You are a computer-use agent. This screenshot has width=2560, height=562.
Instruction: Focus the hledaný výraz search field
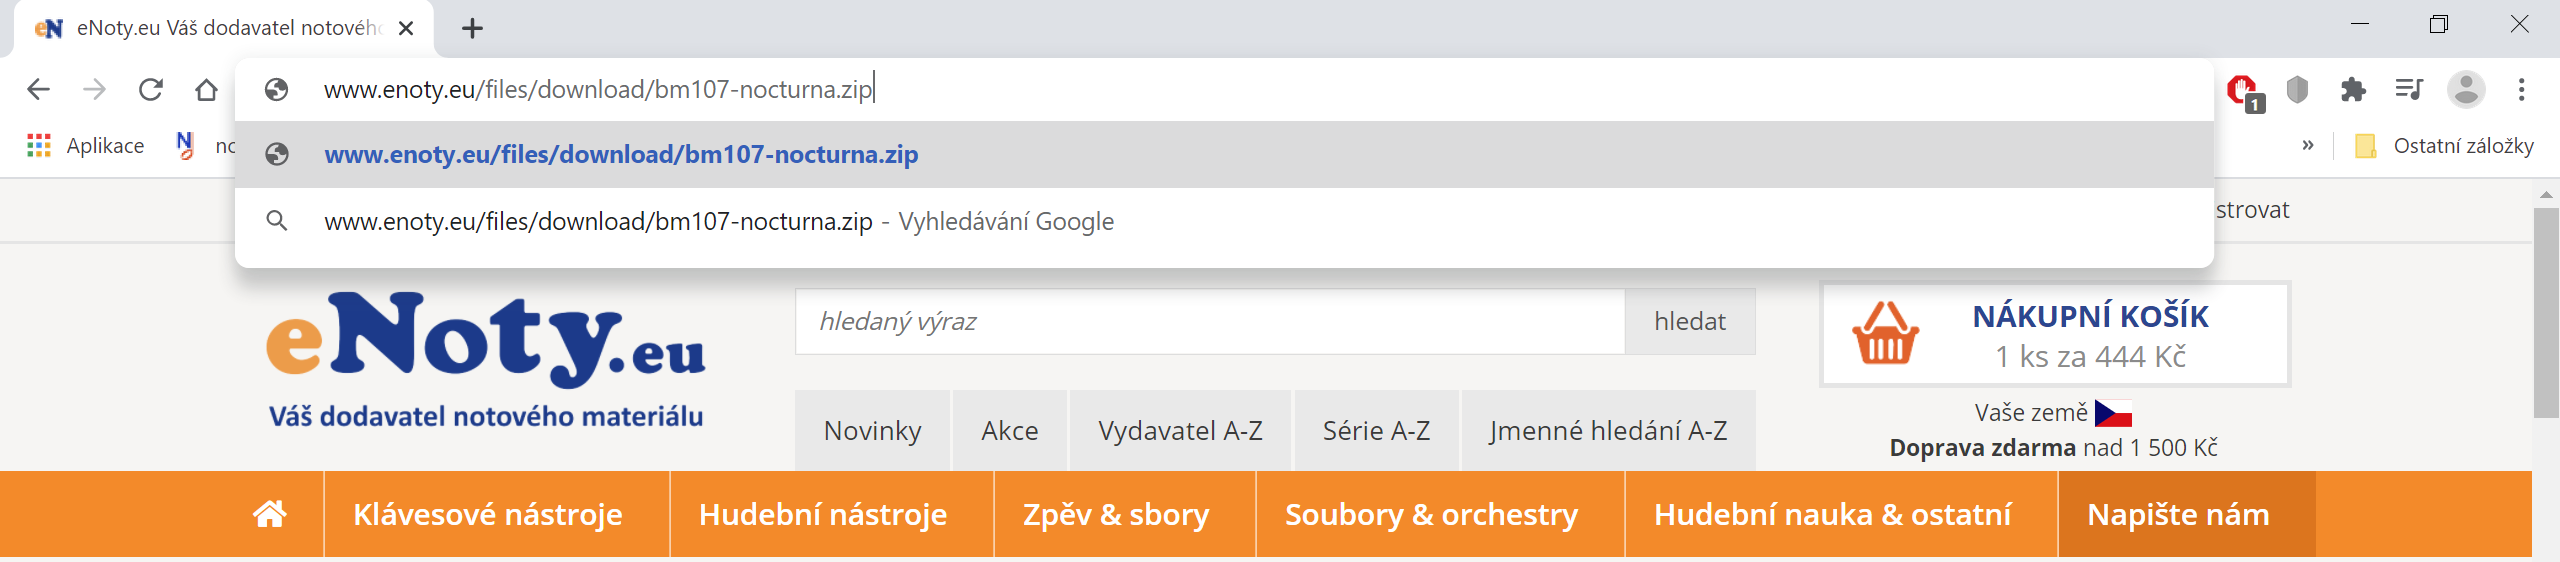(x=1210, y=321)
